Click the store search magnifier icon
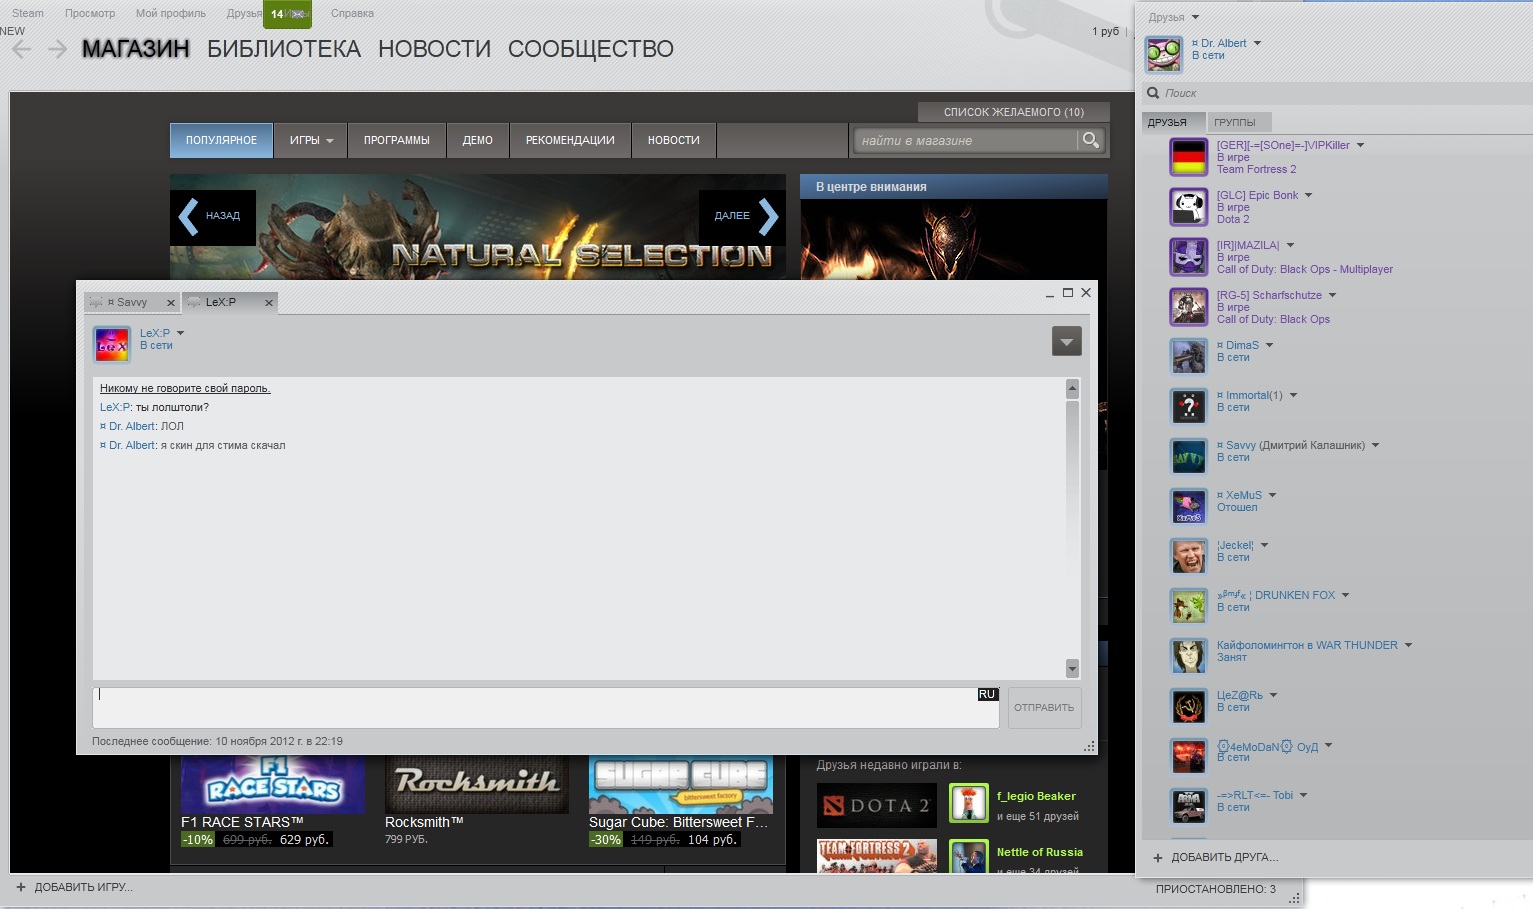Viewport: 1533px width, 909px height. (x=1091, y=140)
